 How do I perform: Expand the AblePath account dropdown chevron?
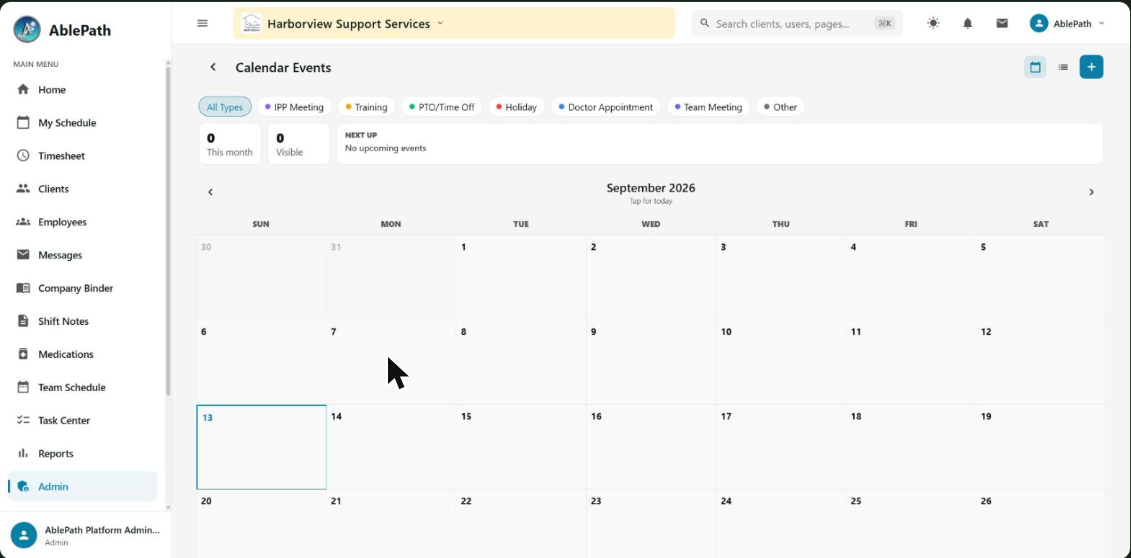point(1101,24)
